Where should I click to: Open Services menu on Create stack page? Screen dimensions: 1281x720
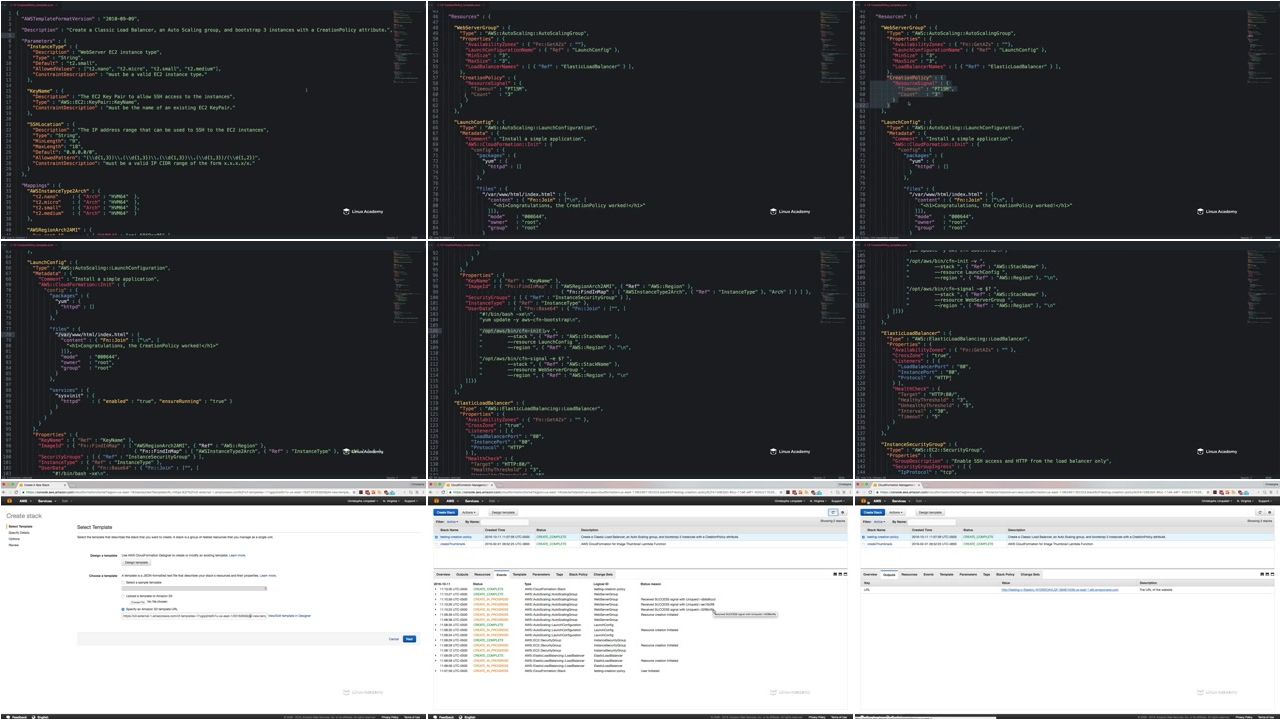(x=46, y=501)
